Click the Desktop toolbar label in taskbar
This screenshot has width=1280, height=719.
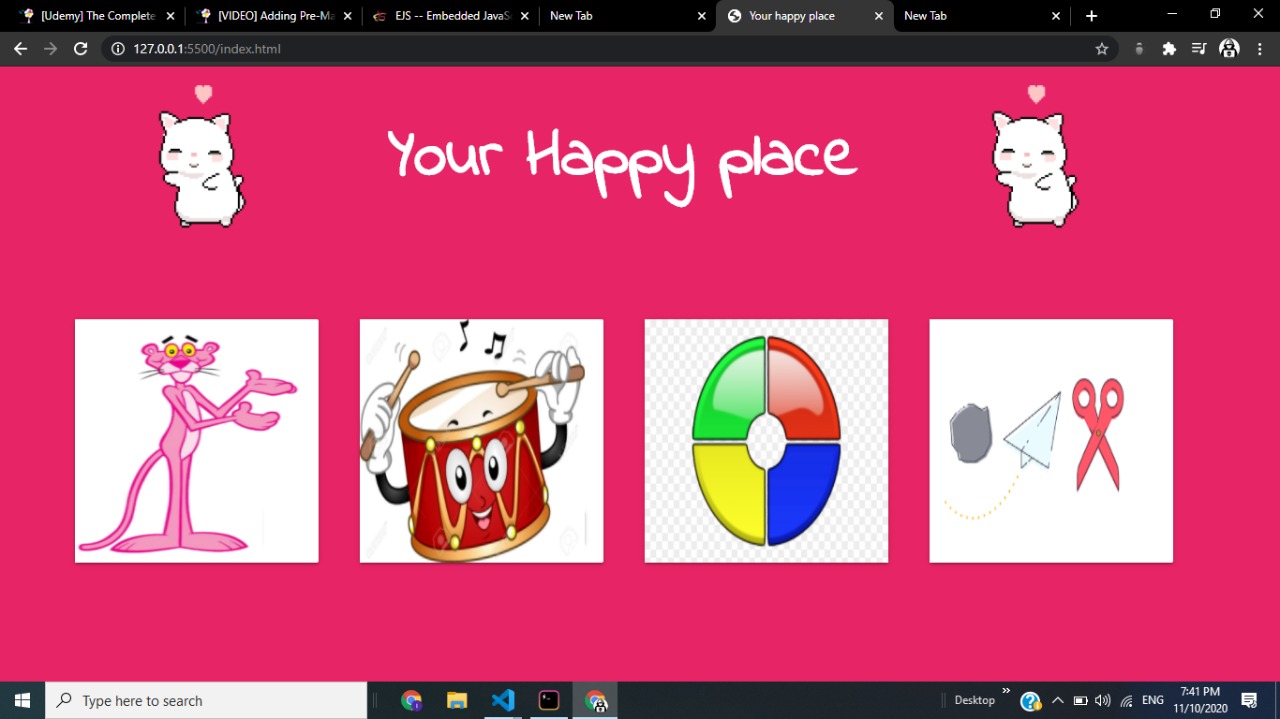tap(975, 700)
